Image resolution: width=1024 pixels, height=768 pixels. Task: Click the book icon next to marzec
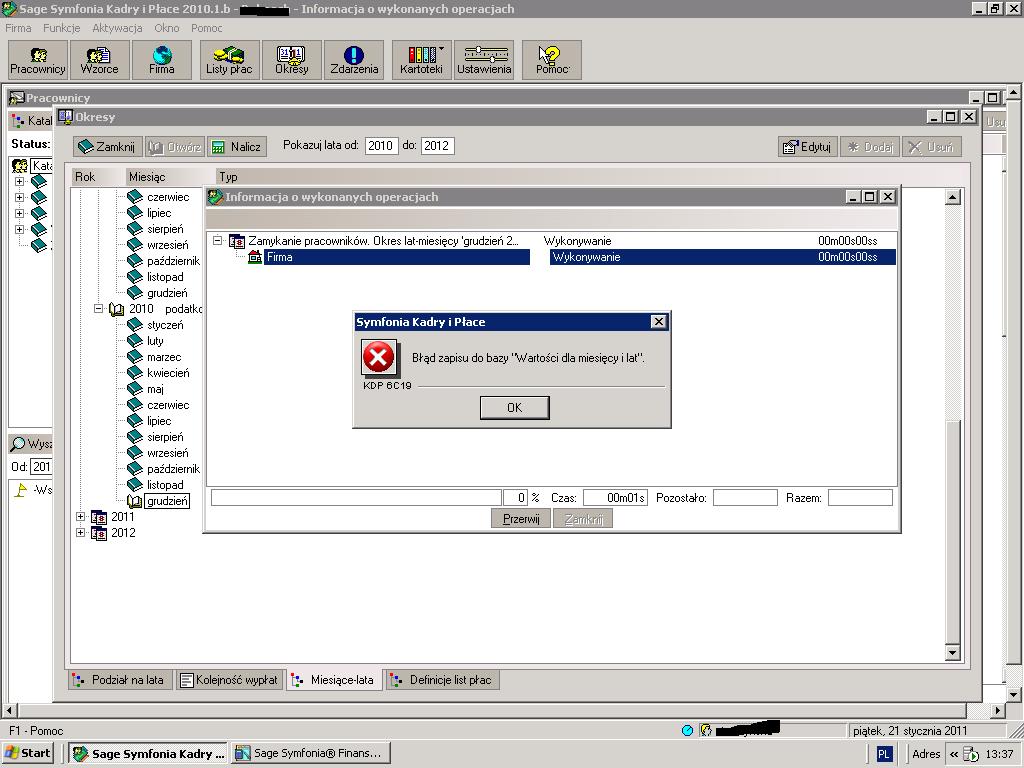click(135, 357)
